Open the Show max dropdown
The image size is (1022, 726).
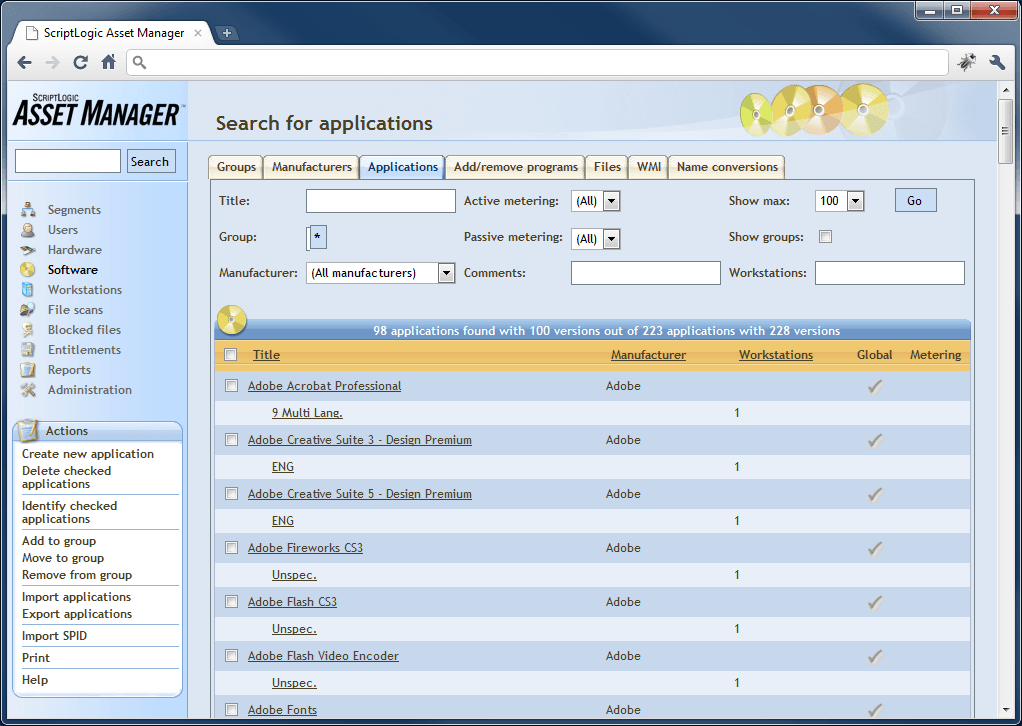click(x=855, y=200)
